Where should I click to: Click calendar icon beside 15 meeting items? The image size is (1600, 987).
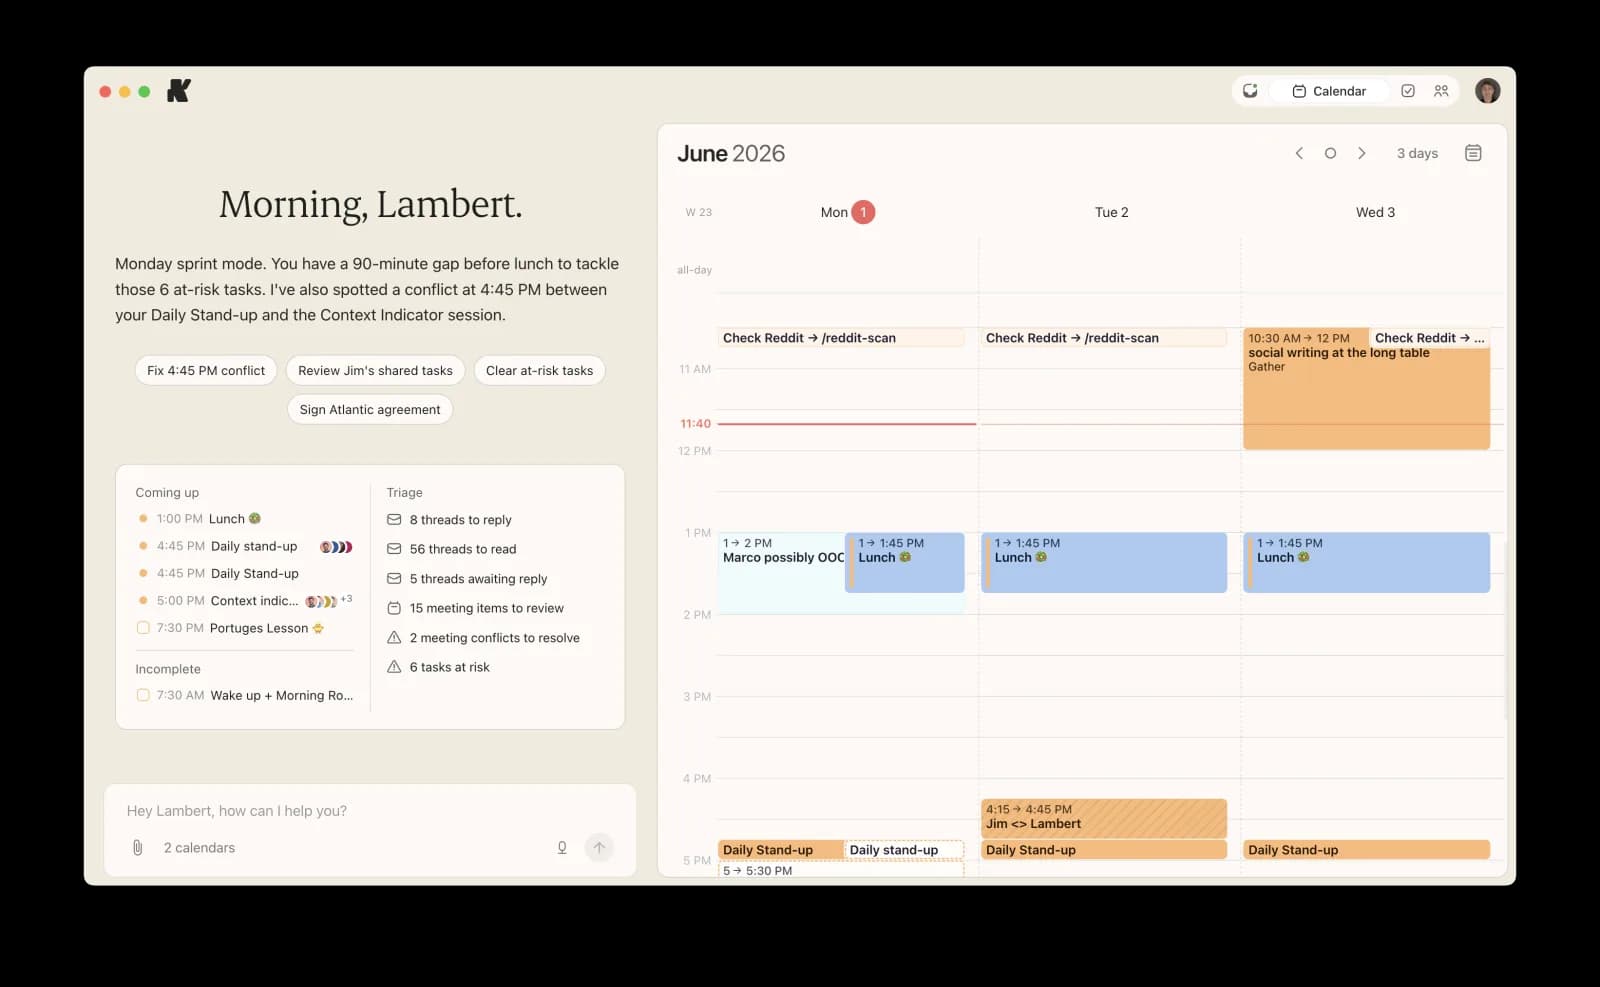(394, 608)
